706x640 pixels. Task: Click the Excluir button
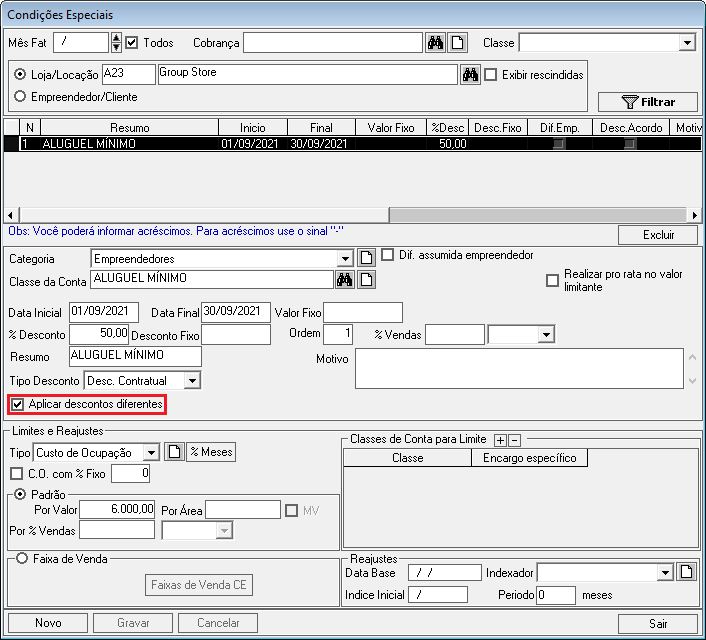tap(658, 235)
